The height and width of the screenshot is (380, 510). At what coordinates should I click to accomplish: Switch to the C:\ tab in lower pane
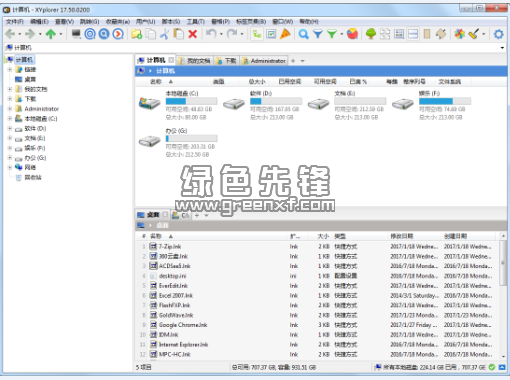point(181,215)
